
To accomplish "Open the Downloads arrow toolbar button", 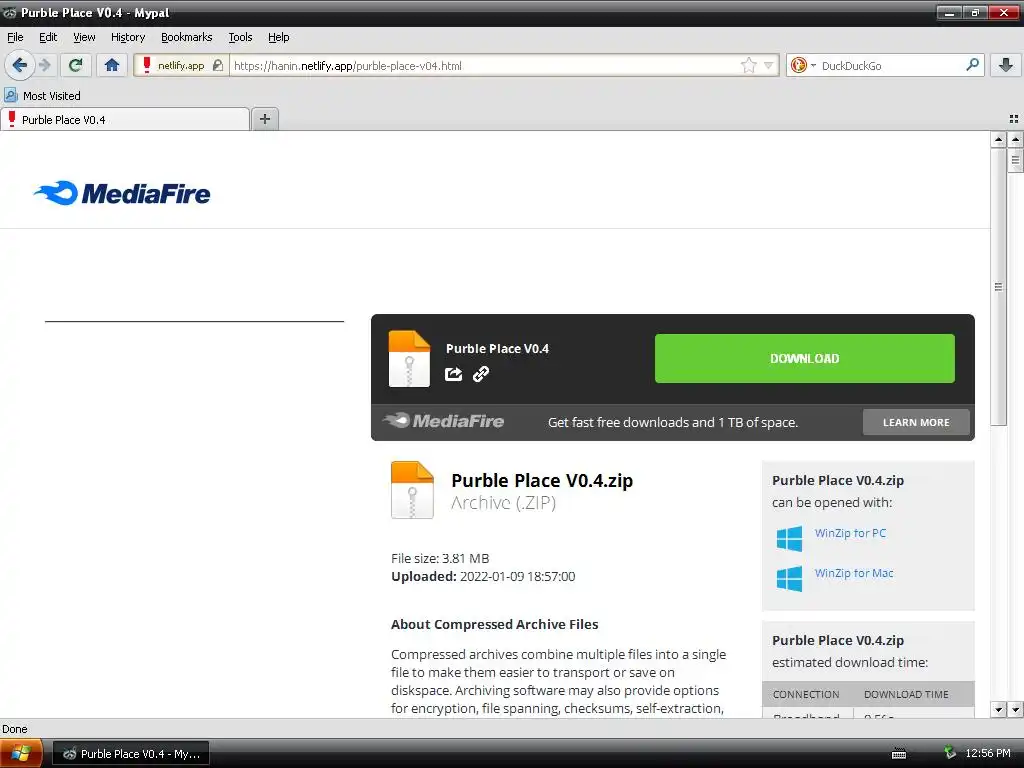I will (1006, 65).
